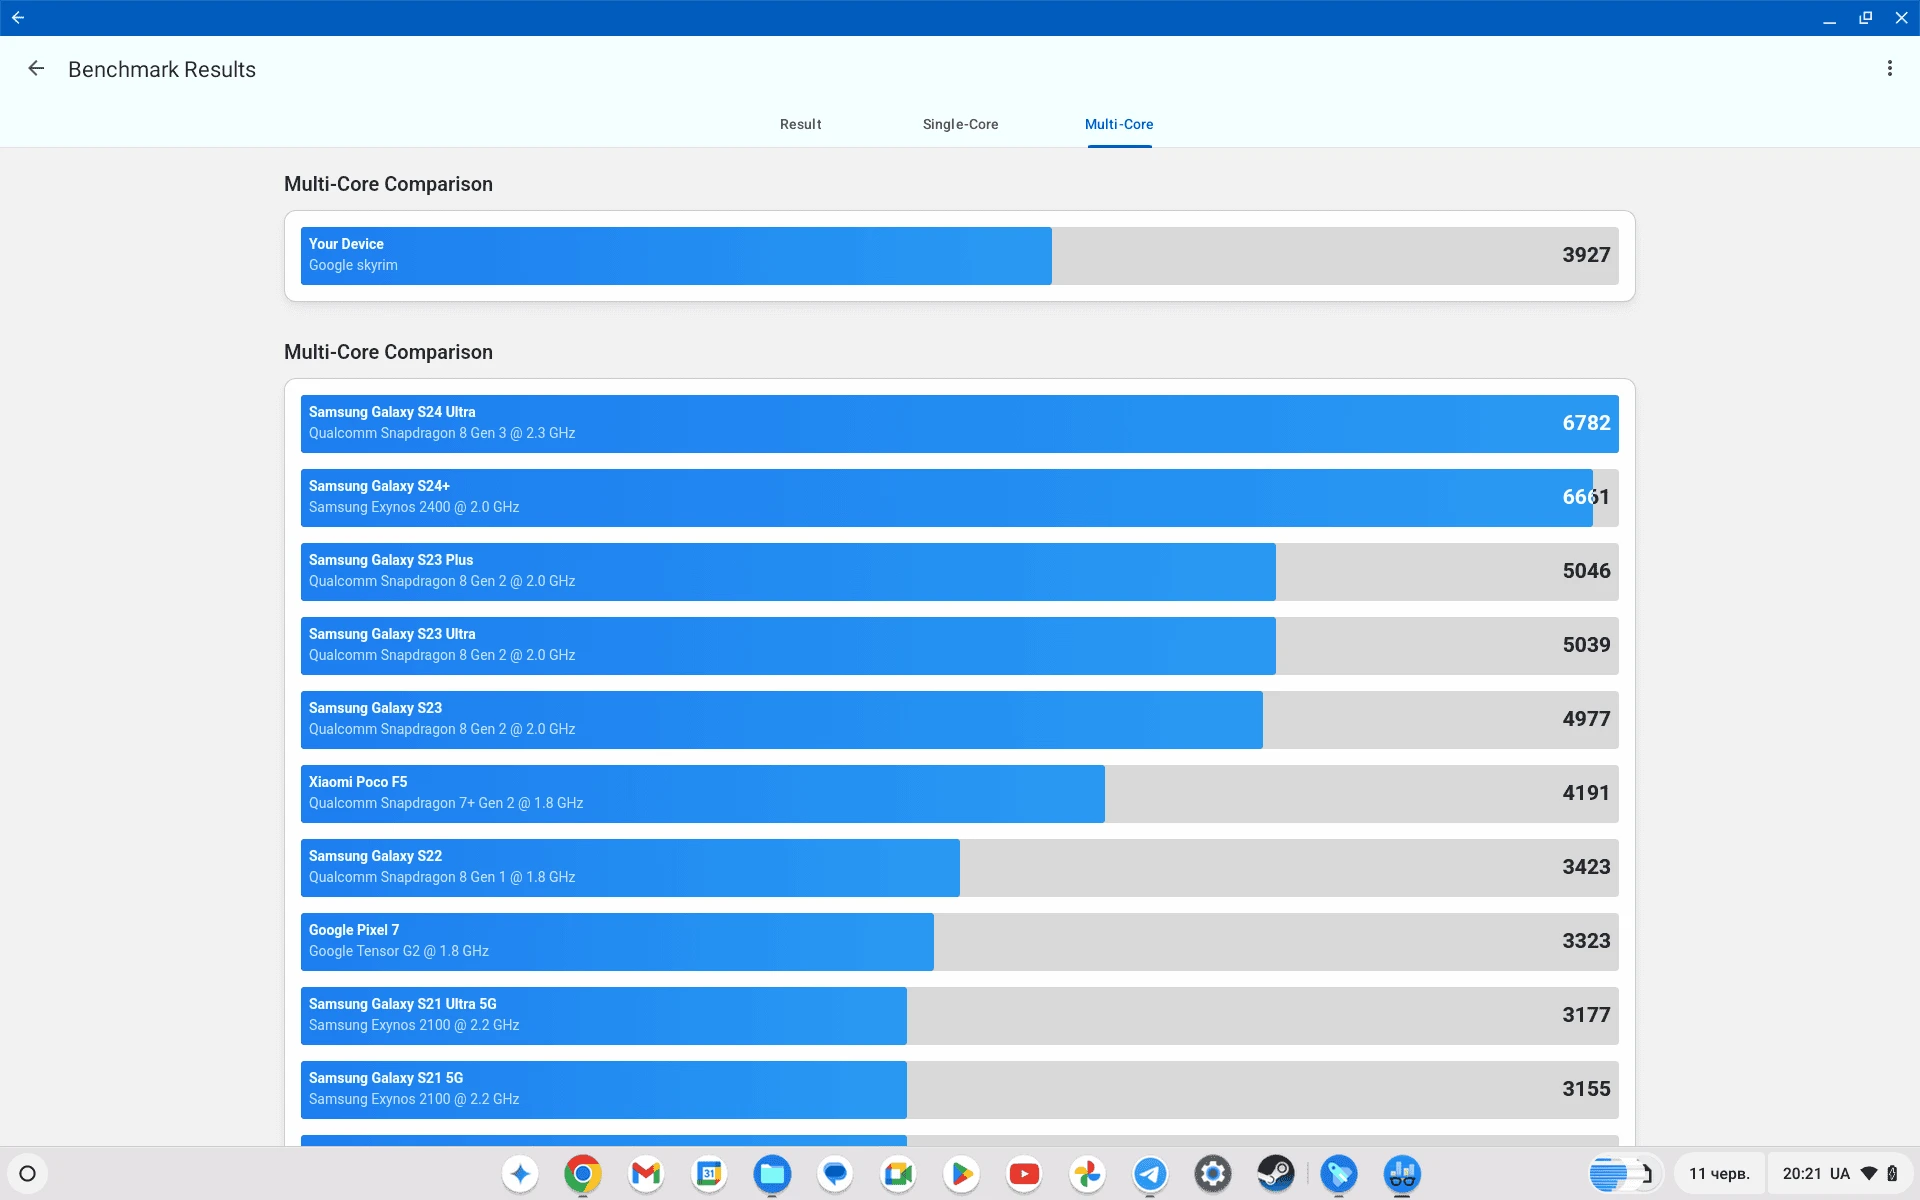Screen dimensions: 1920x1200
Task: Open quick settings at 20:21 clock
Action: [1841, 1173]
